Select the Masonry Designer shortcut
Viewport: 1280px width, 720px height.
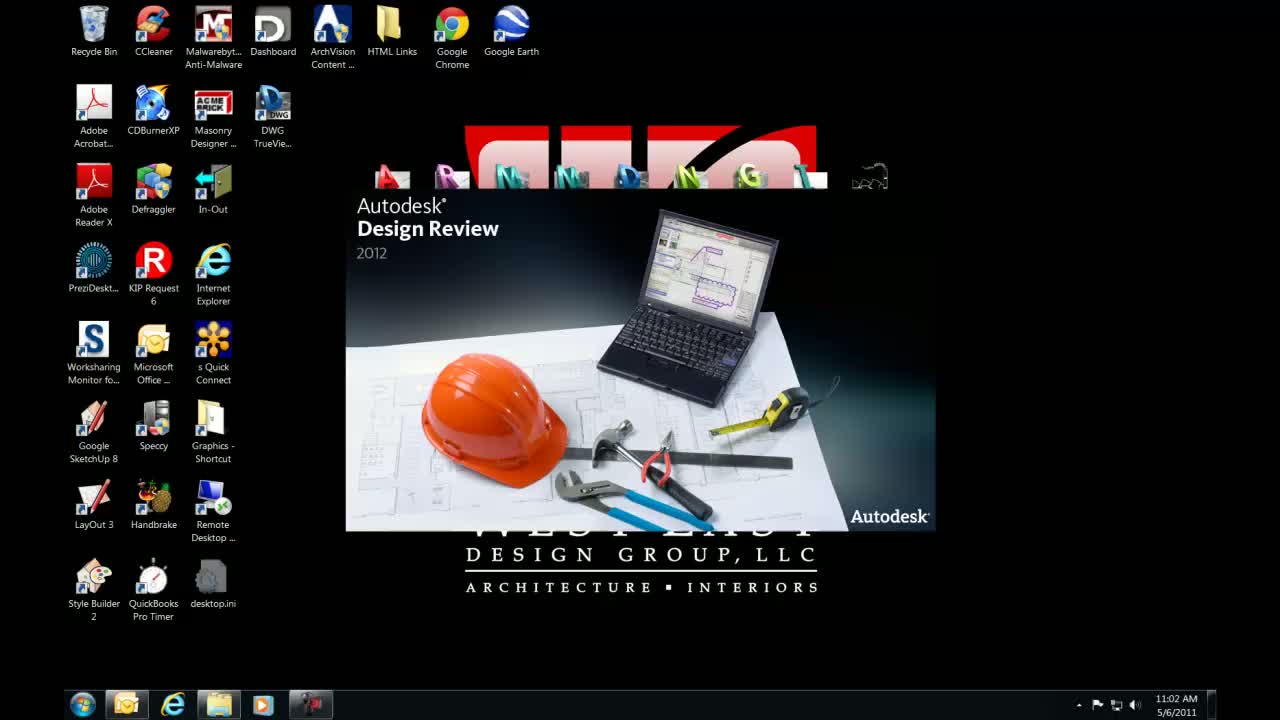[213, 117]
